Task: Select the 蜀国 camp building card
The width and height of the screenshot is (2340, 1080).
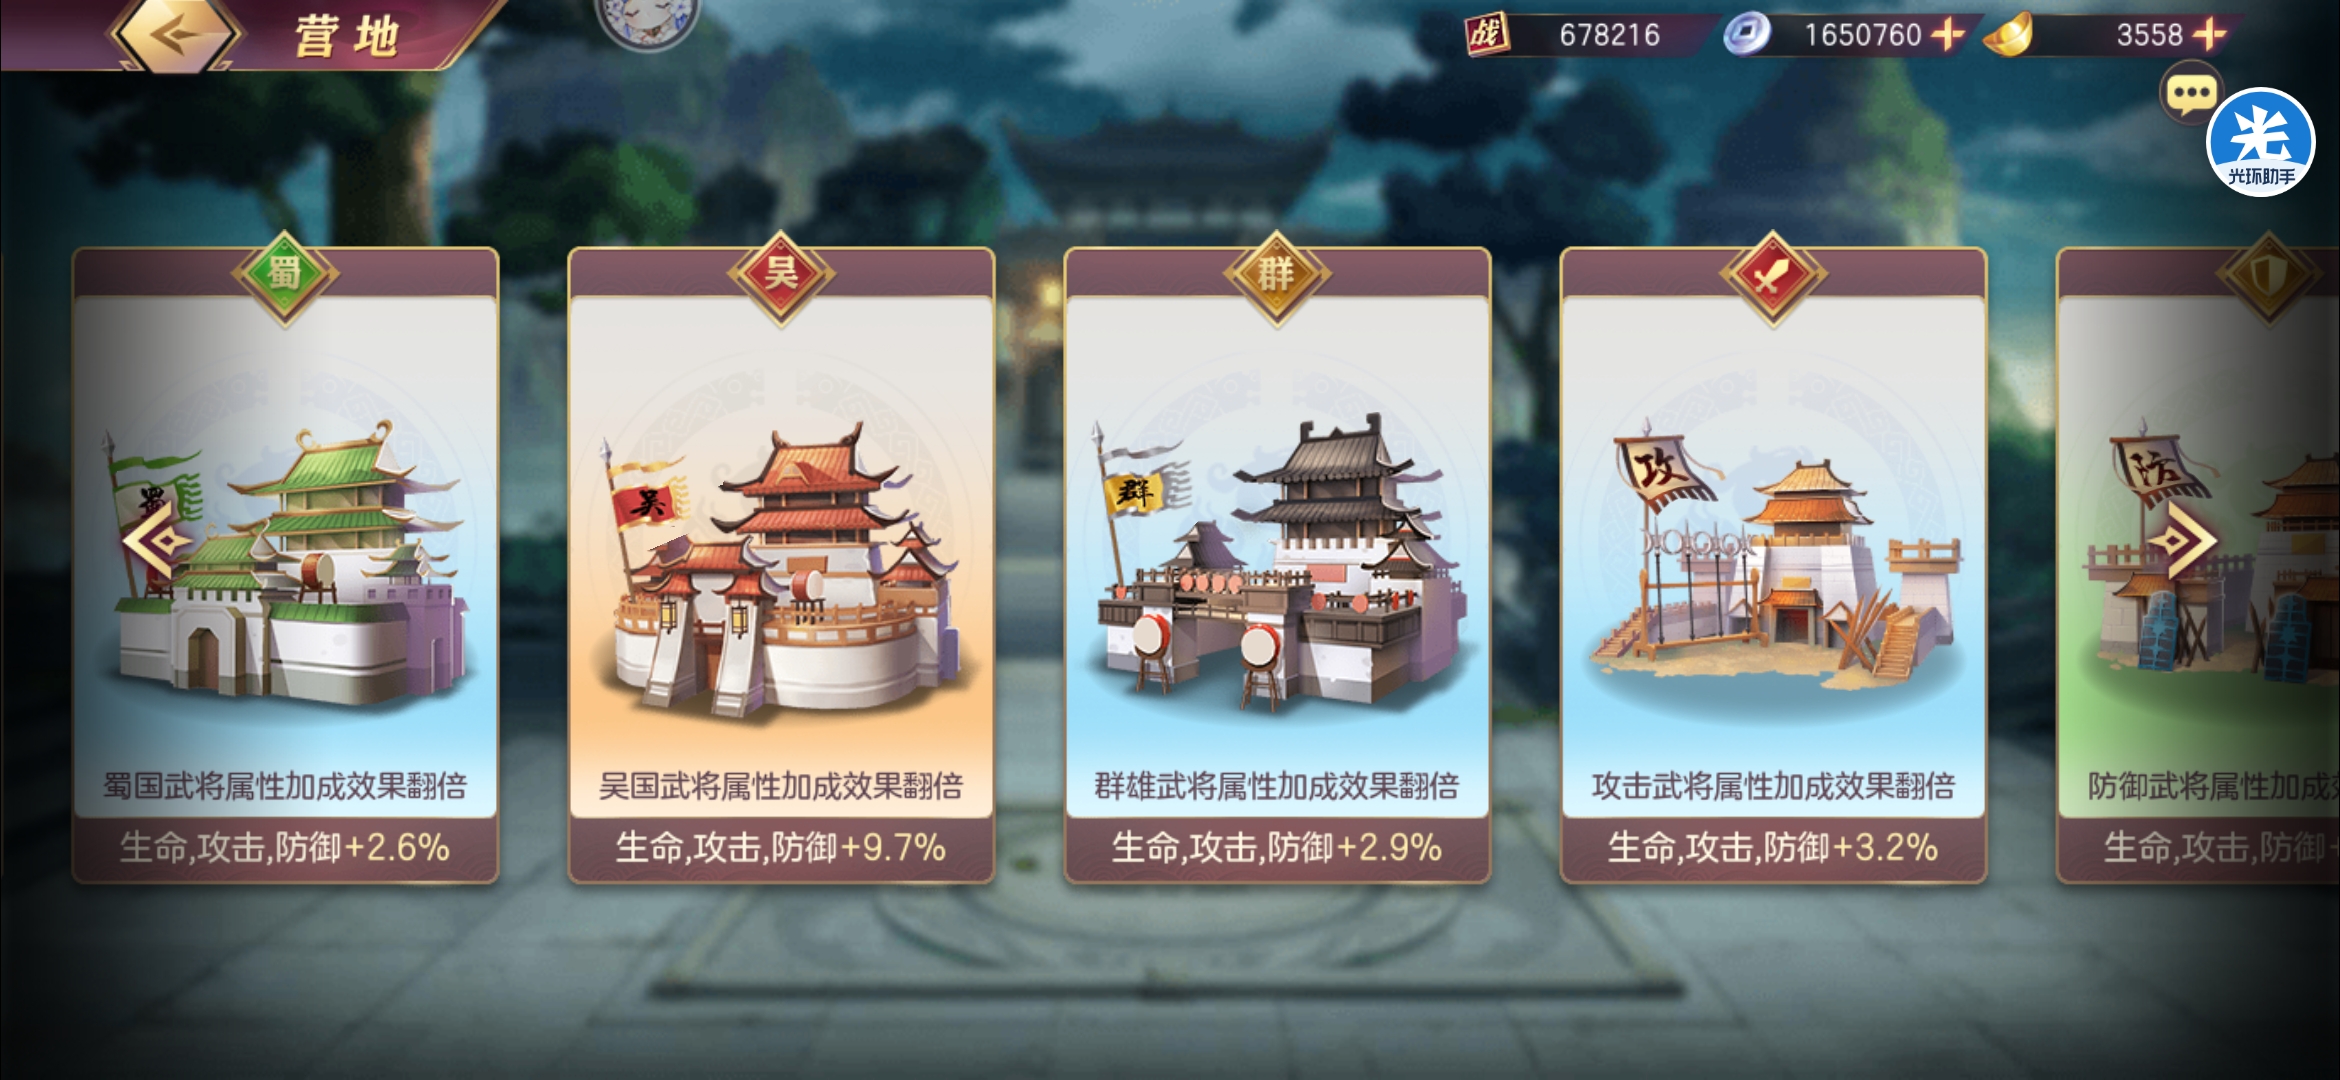Action: [x=285, y=566]
